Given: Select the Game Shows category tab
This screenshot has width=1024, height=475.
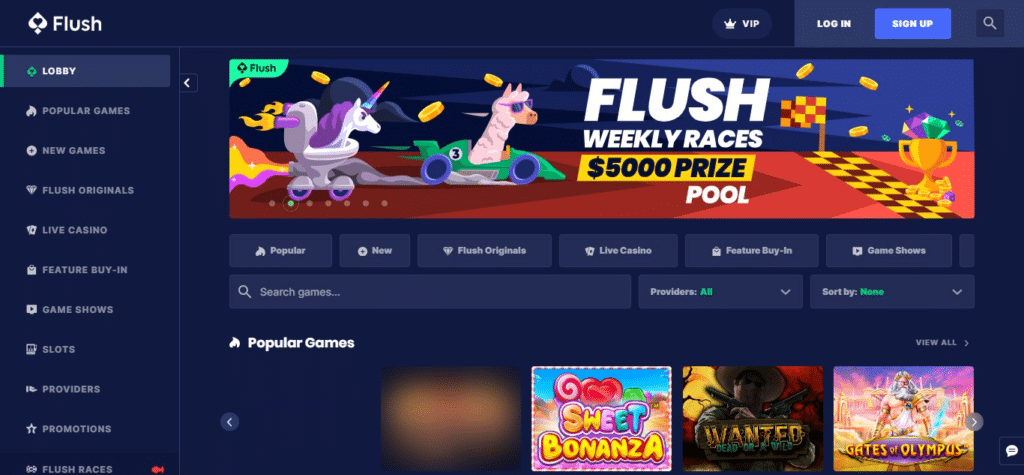Looking at the screenshot, I should point(889,251).
